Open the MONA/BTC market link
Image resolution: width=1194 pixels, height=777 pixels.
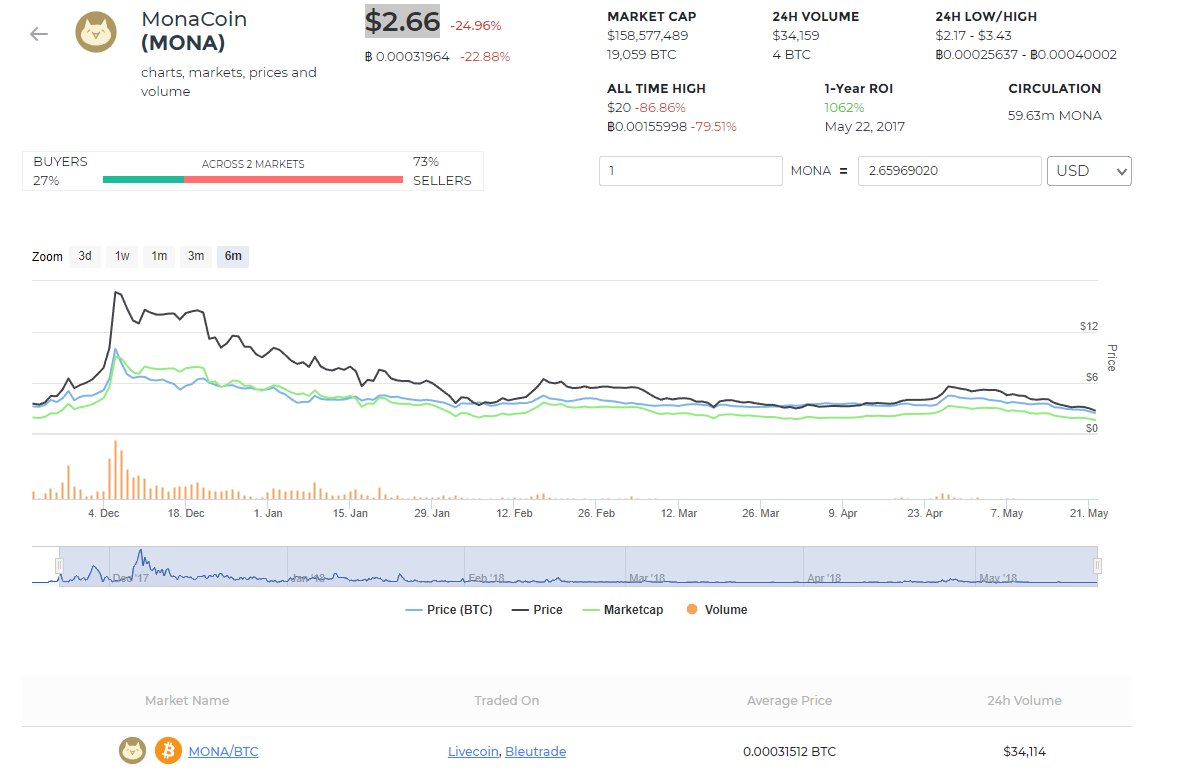pos(223,751)
